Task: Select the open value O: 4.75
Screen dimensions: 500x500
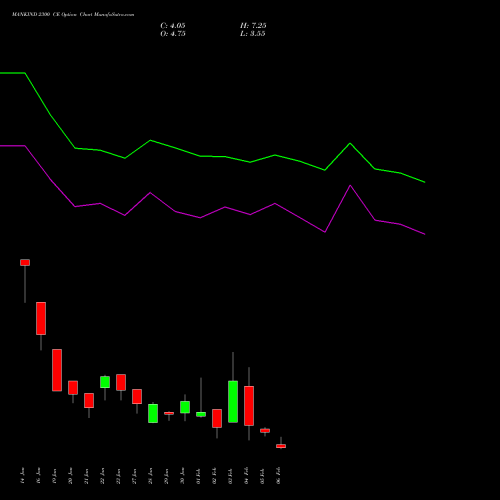Action: (x=173, y=34)
